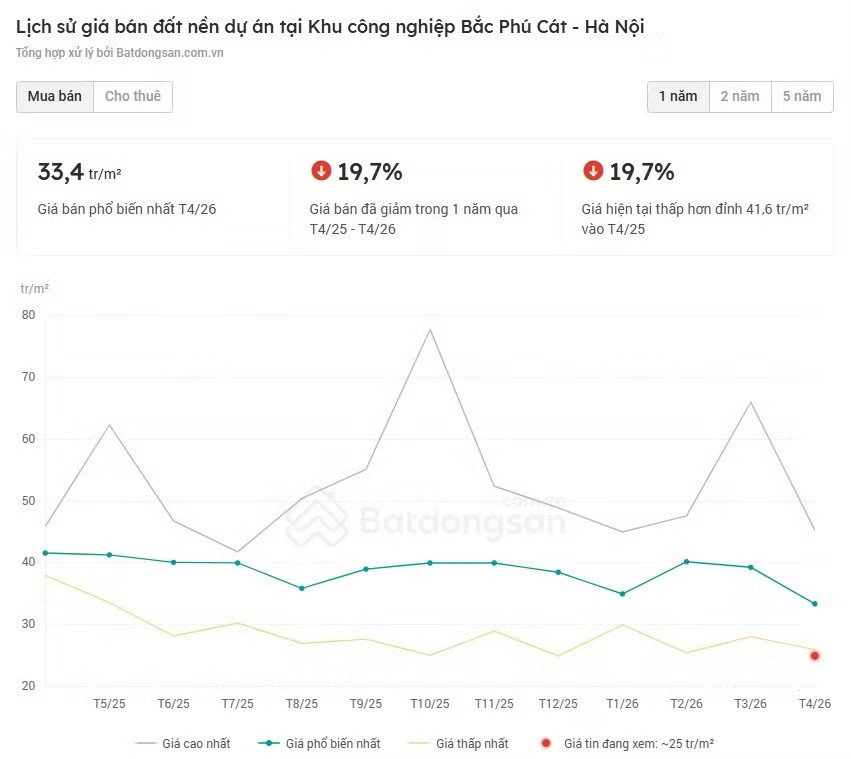Click T2/26 teal data point
The image size is (851, 759).
687,562
